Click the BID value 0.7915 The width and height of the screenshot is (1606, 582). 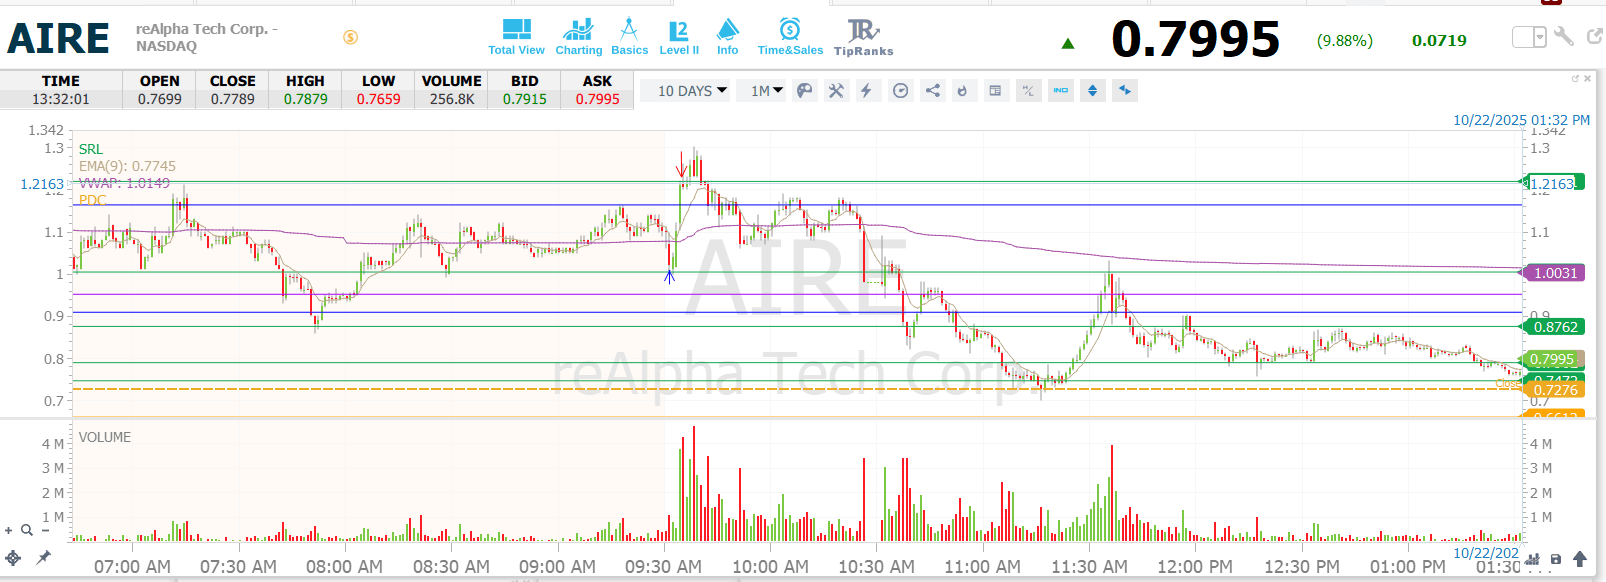coord(524,99)
